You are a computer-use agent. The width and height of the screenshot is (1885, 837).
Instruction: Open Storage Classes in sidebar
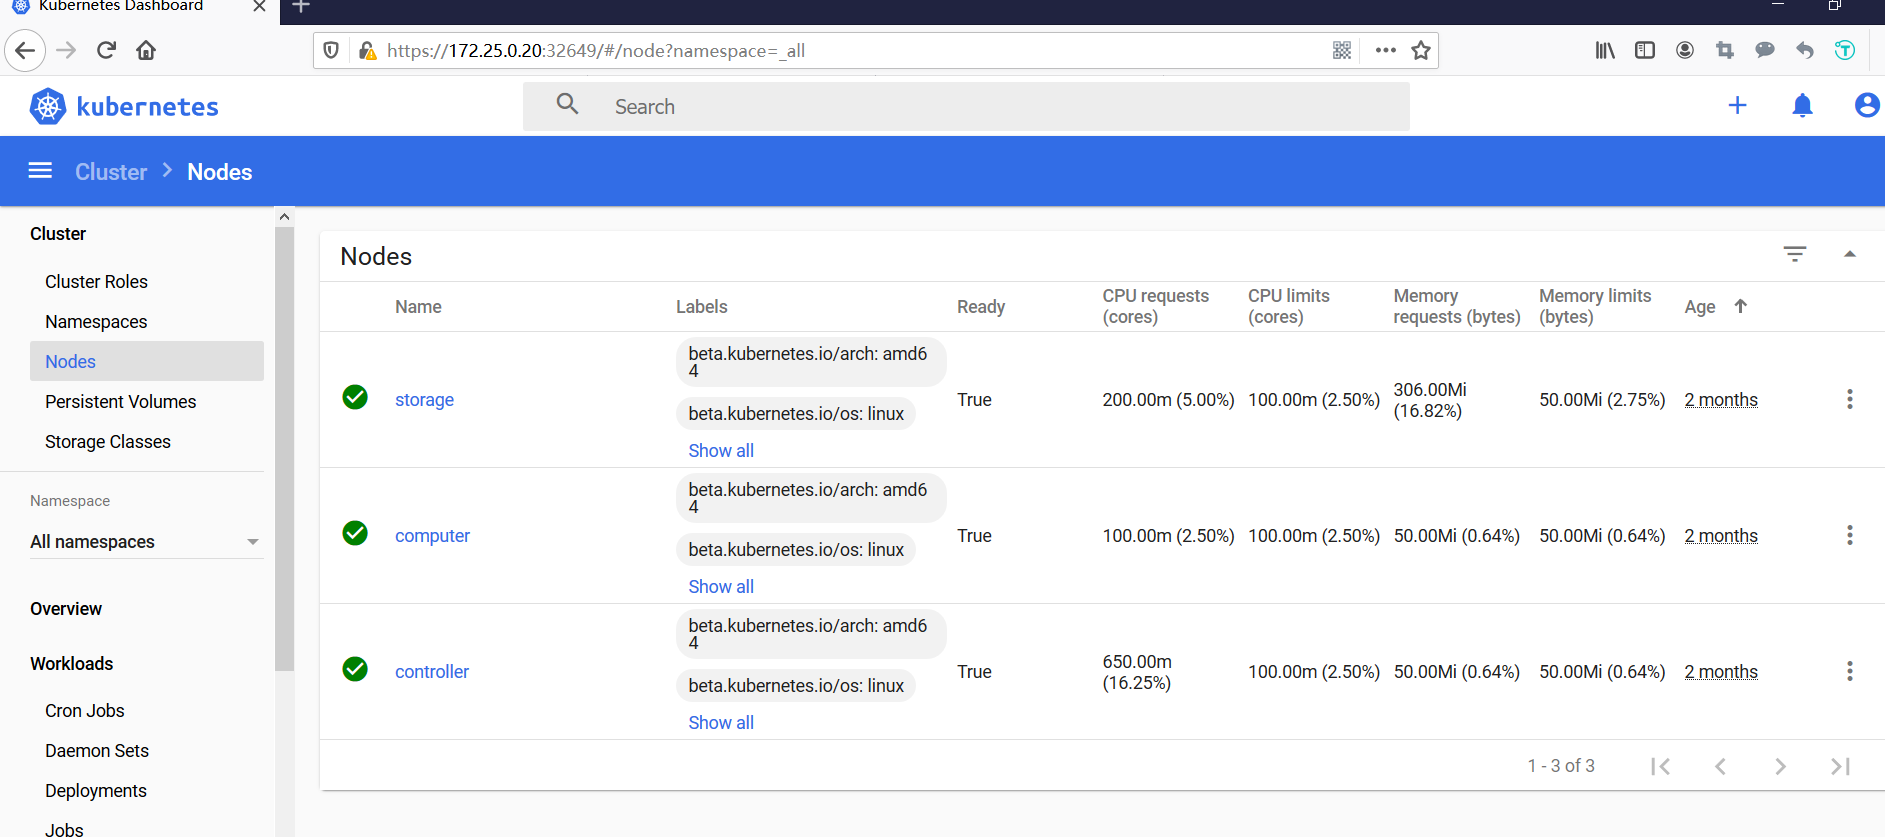[x=108, y=441]
